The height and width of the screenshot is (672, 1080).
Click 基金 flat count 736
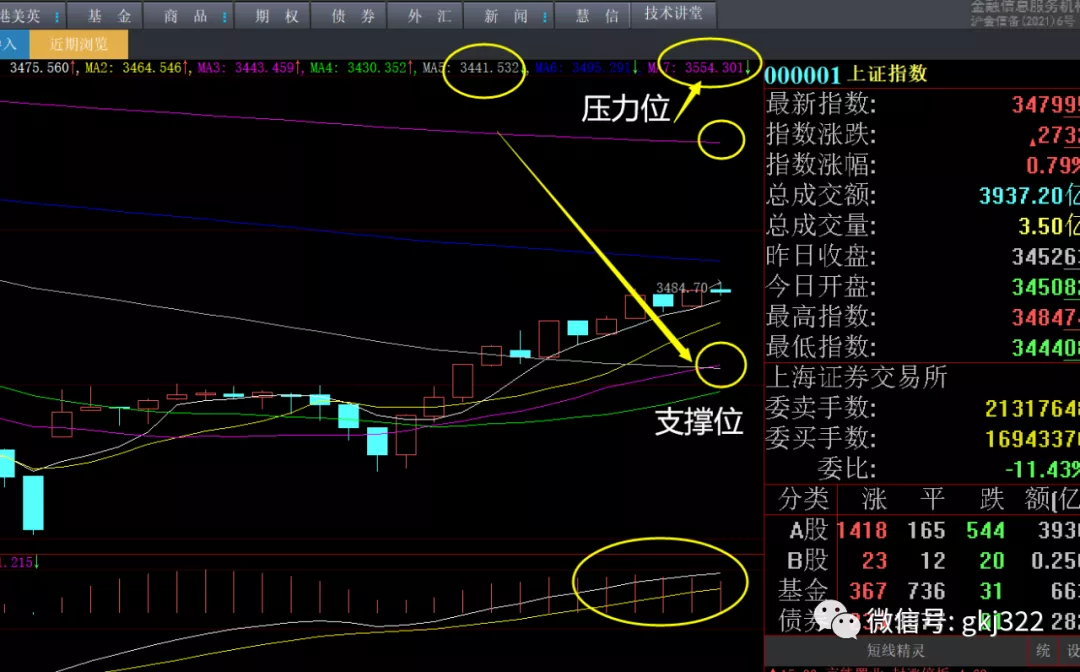coord(926,591)
